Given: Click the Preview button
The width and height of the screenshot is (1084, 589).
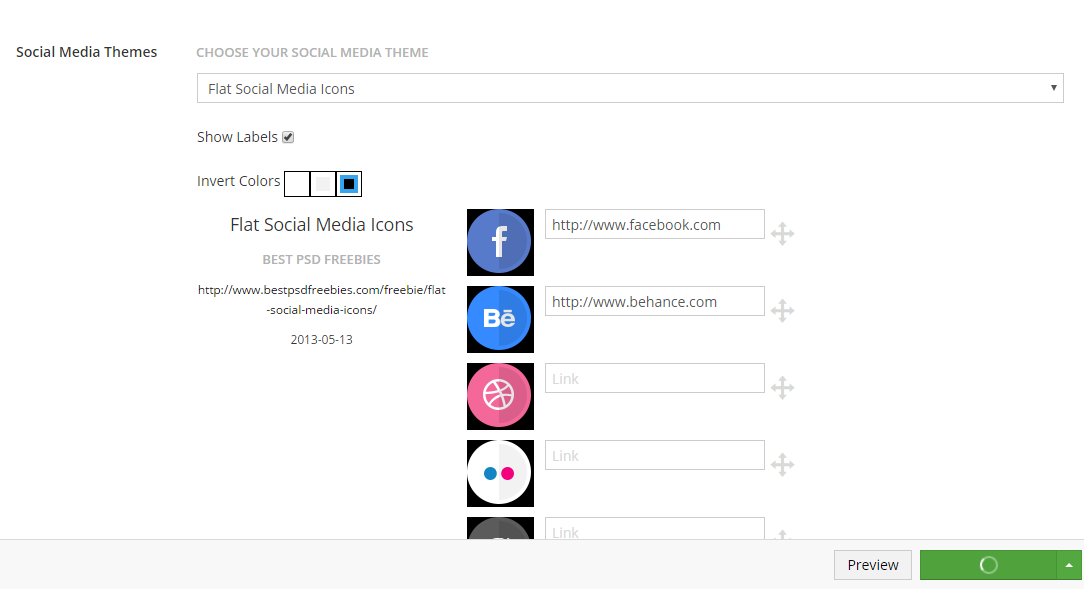Looking at the screenshot, I should pyautogui.click(x=873, y=565).
